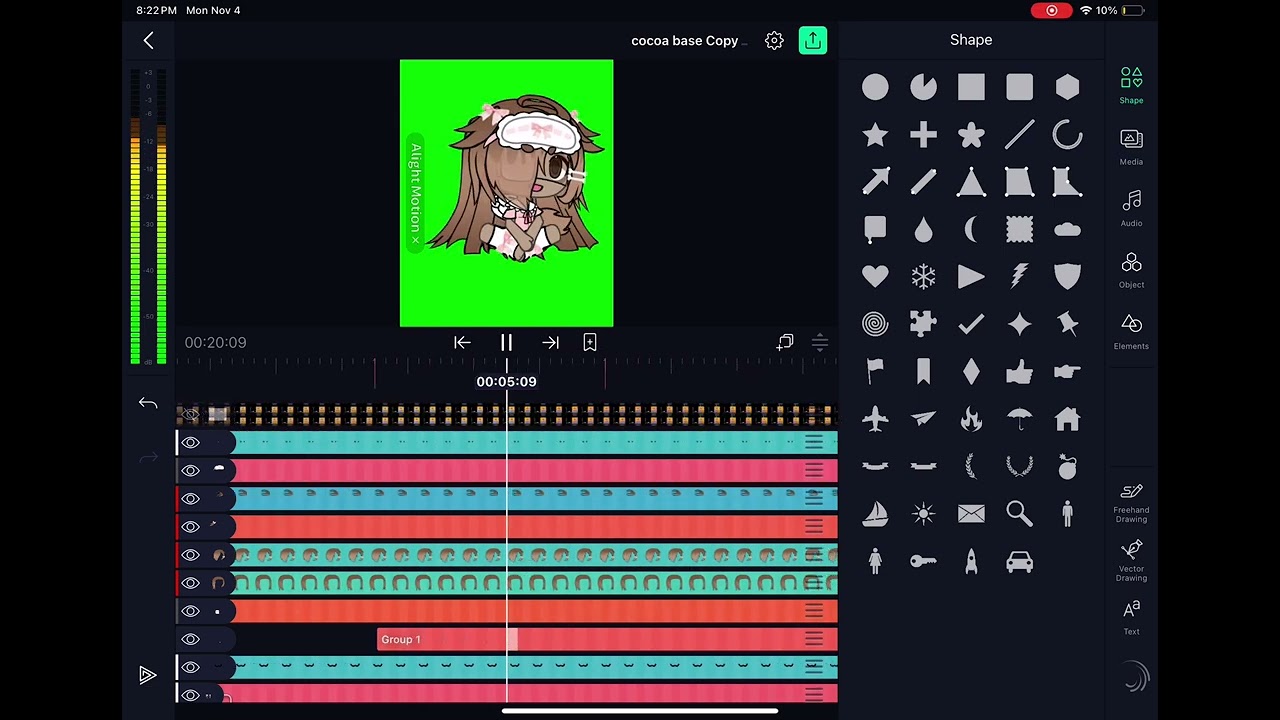Choose the crescent moon shape
This screenshot has width=1280, height=720.
971,230
